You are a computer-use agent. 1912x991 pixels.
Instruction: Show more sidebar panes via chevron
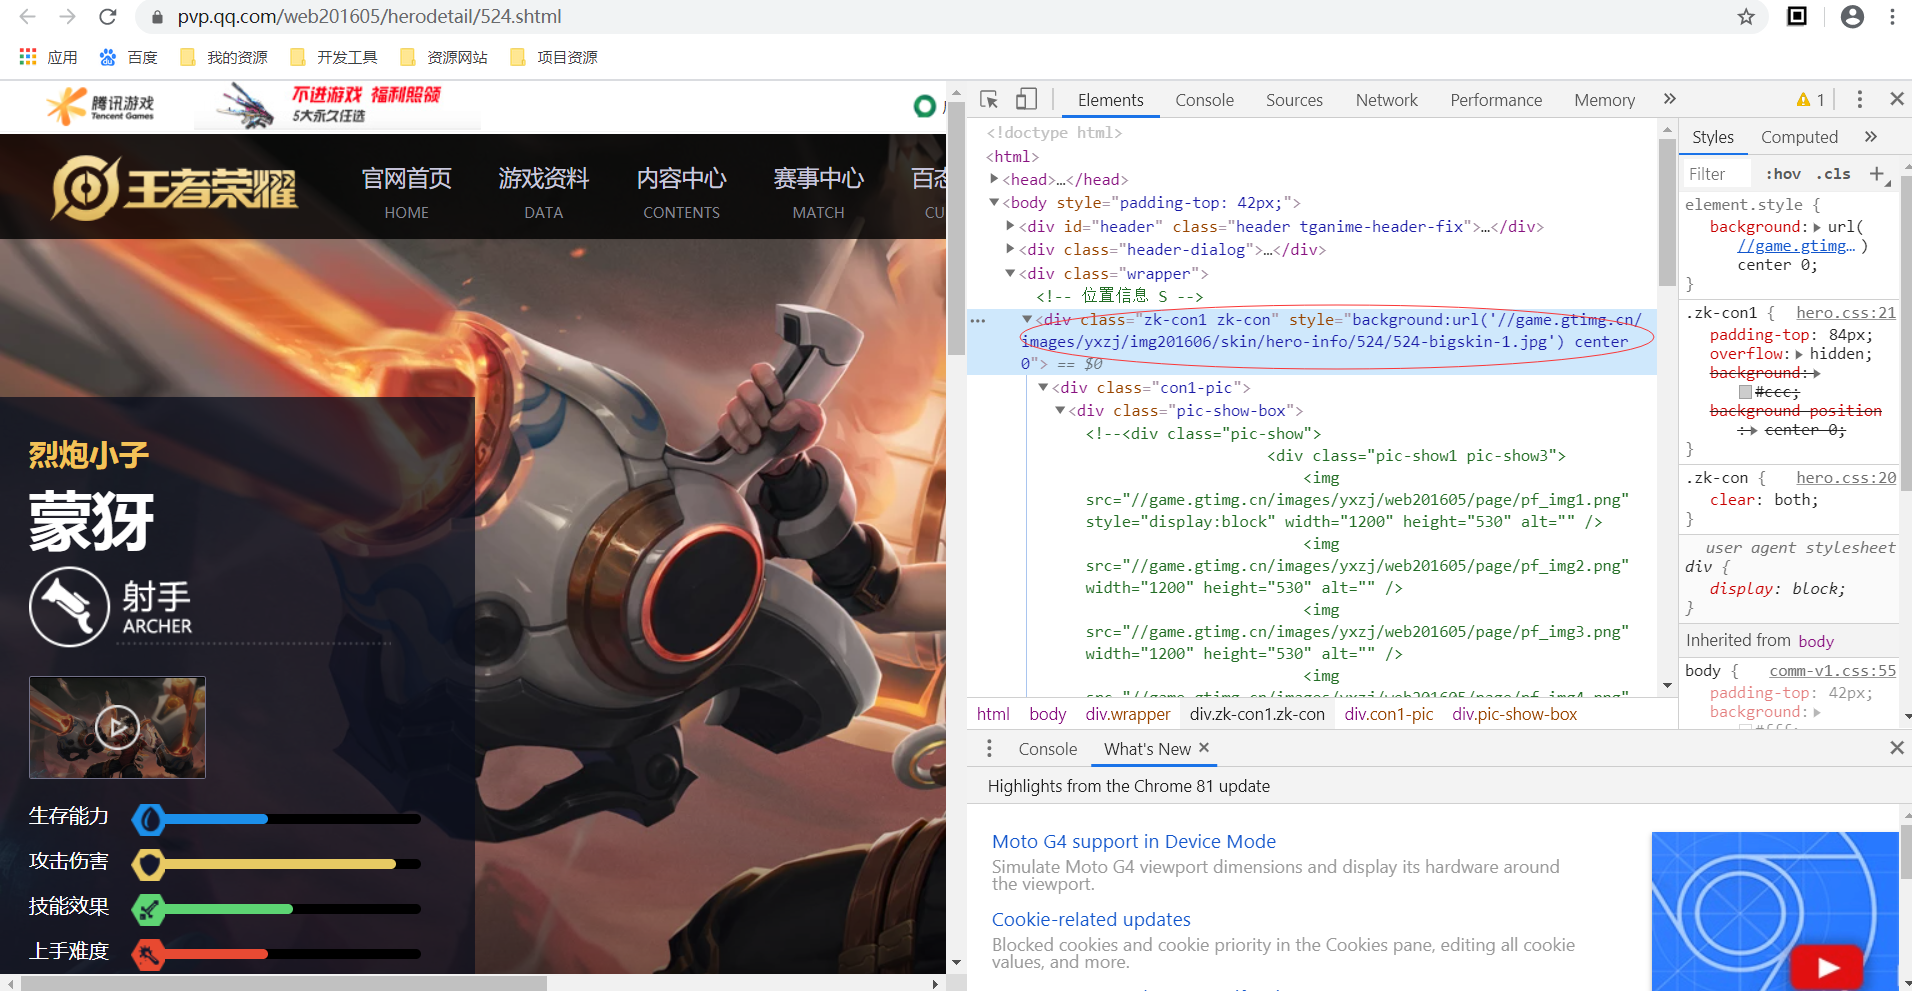point(1871,137)
